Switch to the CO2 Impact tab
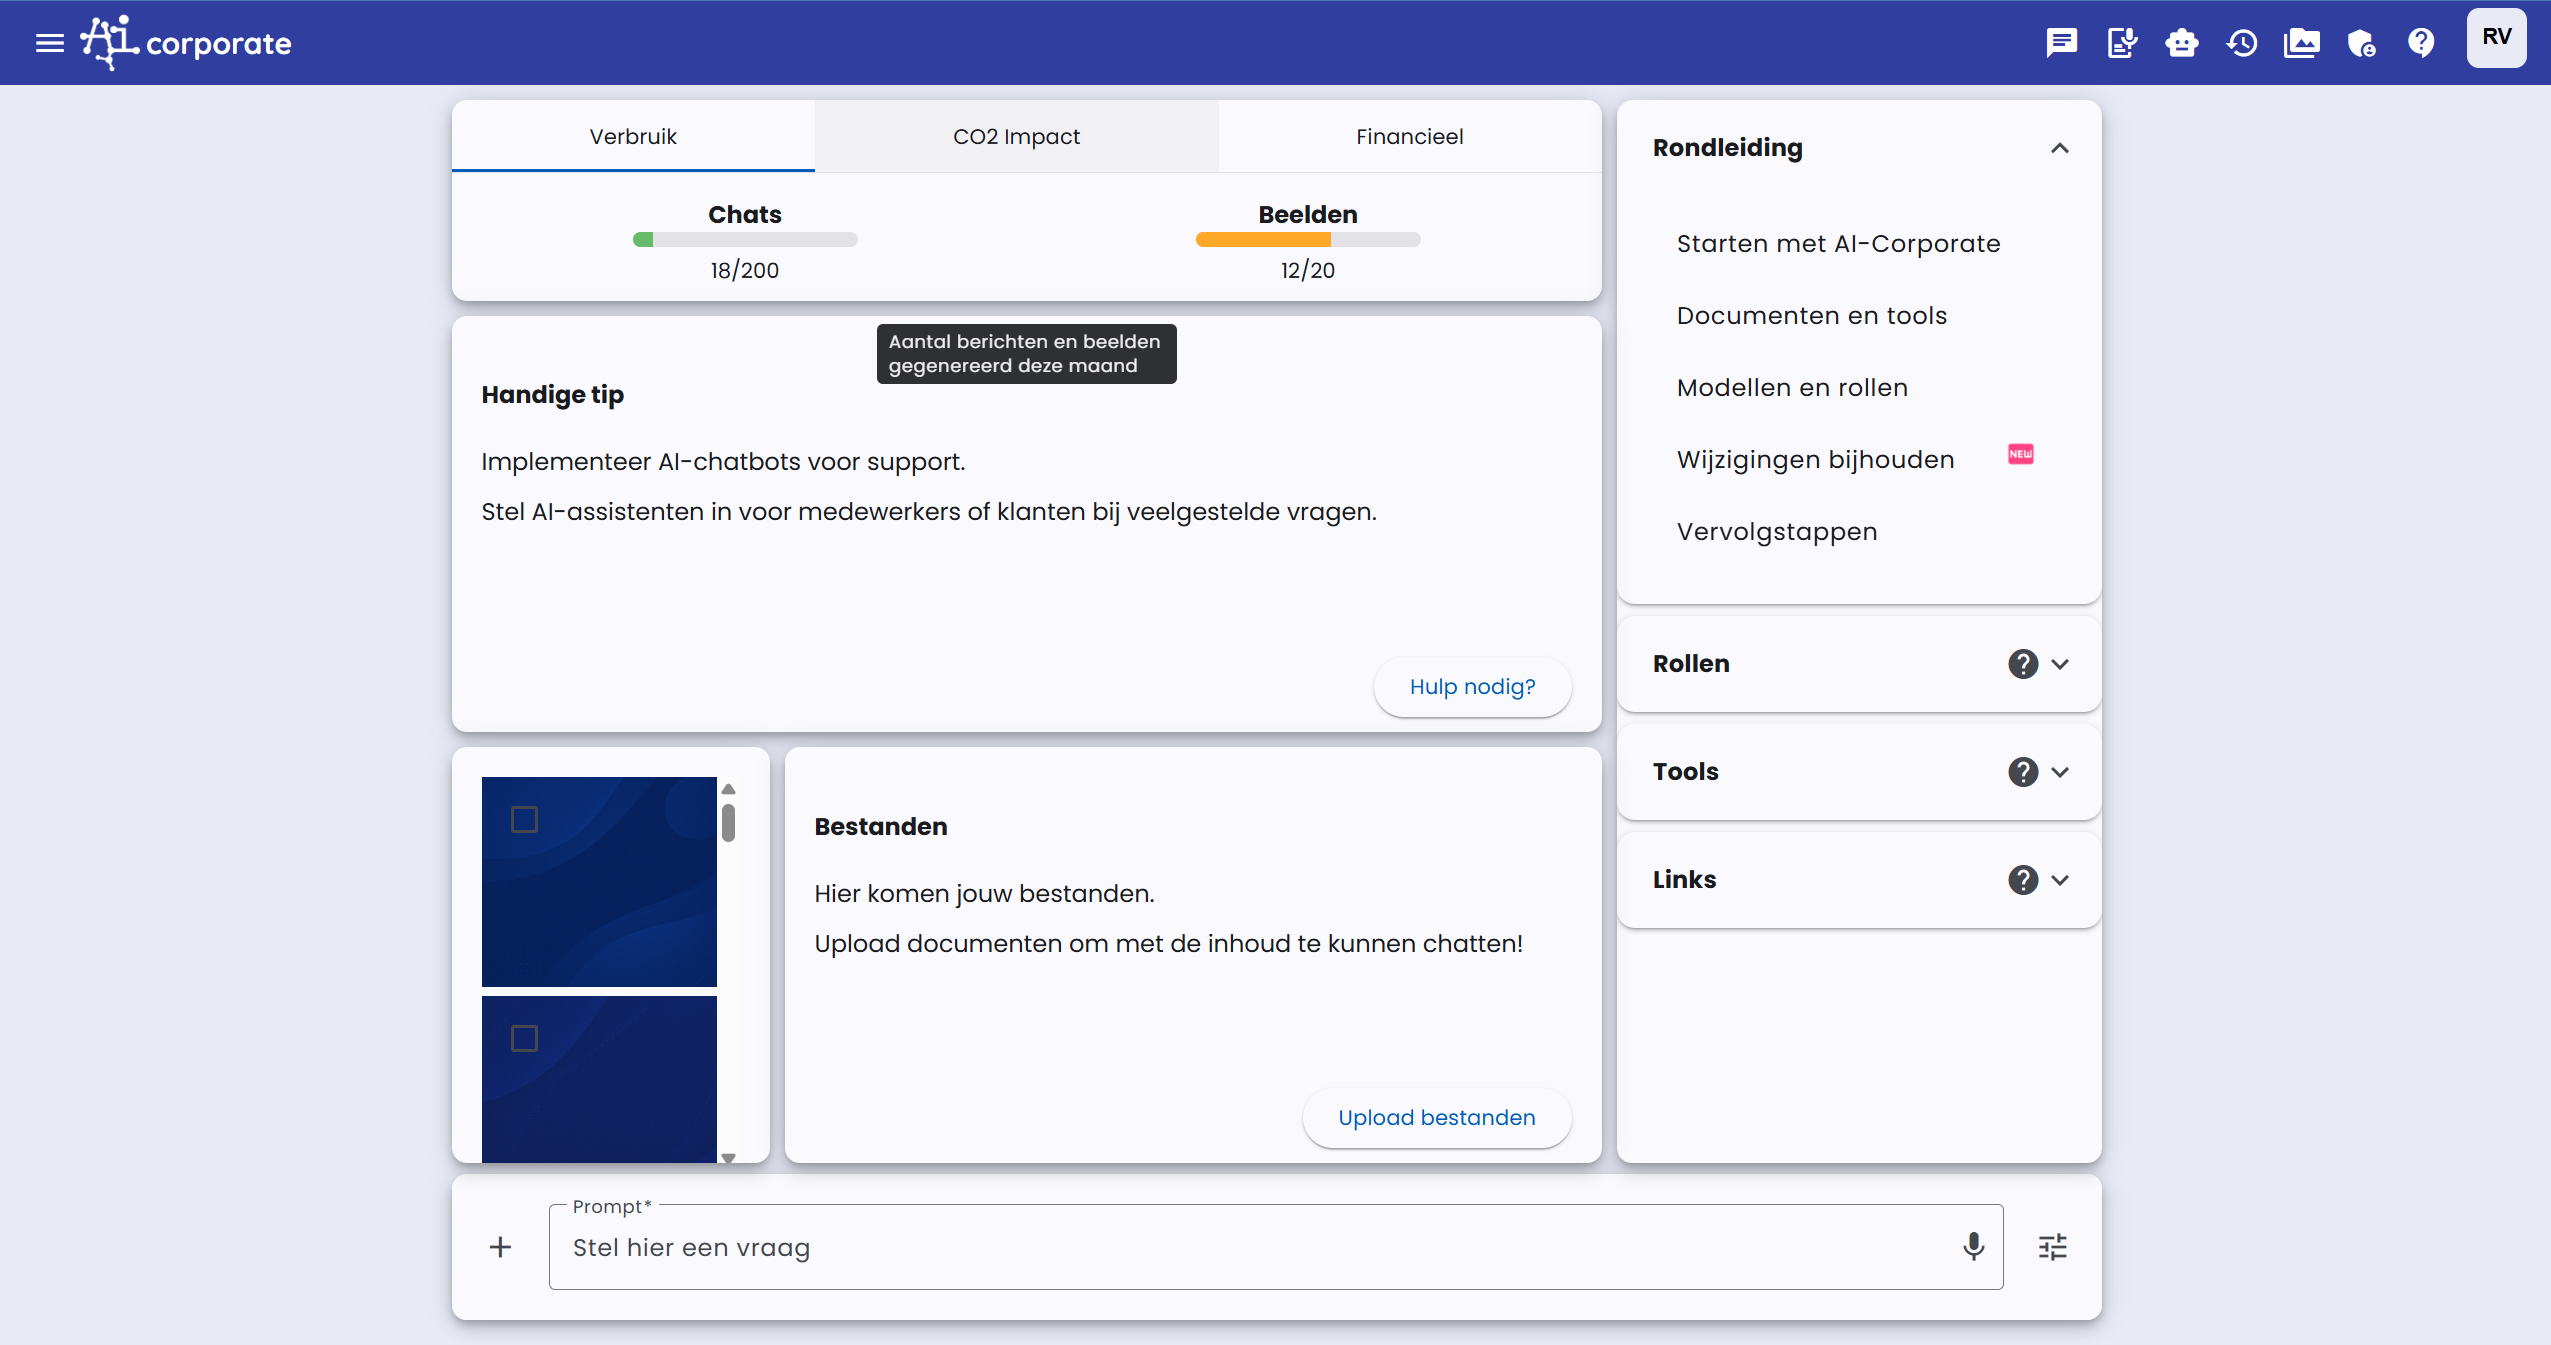This screenshot has width=2551, height=1345. pyautogui.click(x=1016, y=136)
